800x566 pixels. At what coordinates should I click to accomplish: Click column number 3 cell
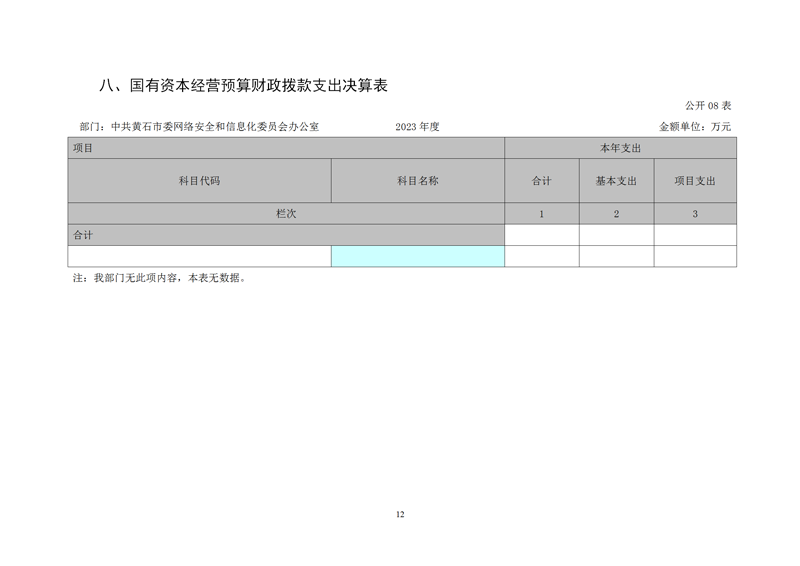coord(695,213)
